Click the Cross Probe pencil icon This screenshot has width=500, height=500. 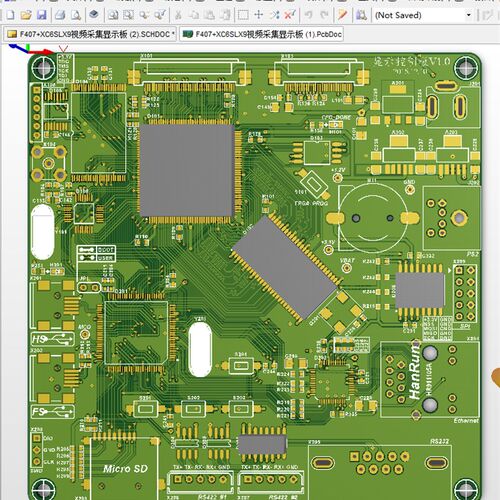(x=342, y=15)
